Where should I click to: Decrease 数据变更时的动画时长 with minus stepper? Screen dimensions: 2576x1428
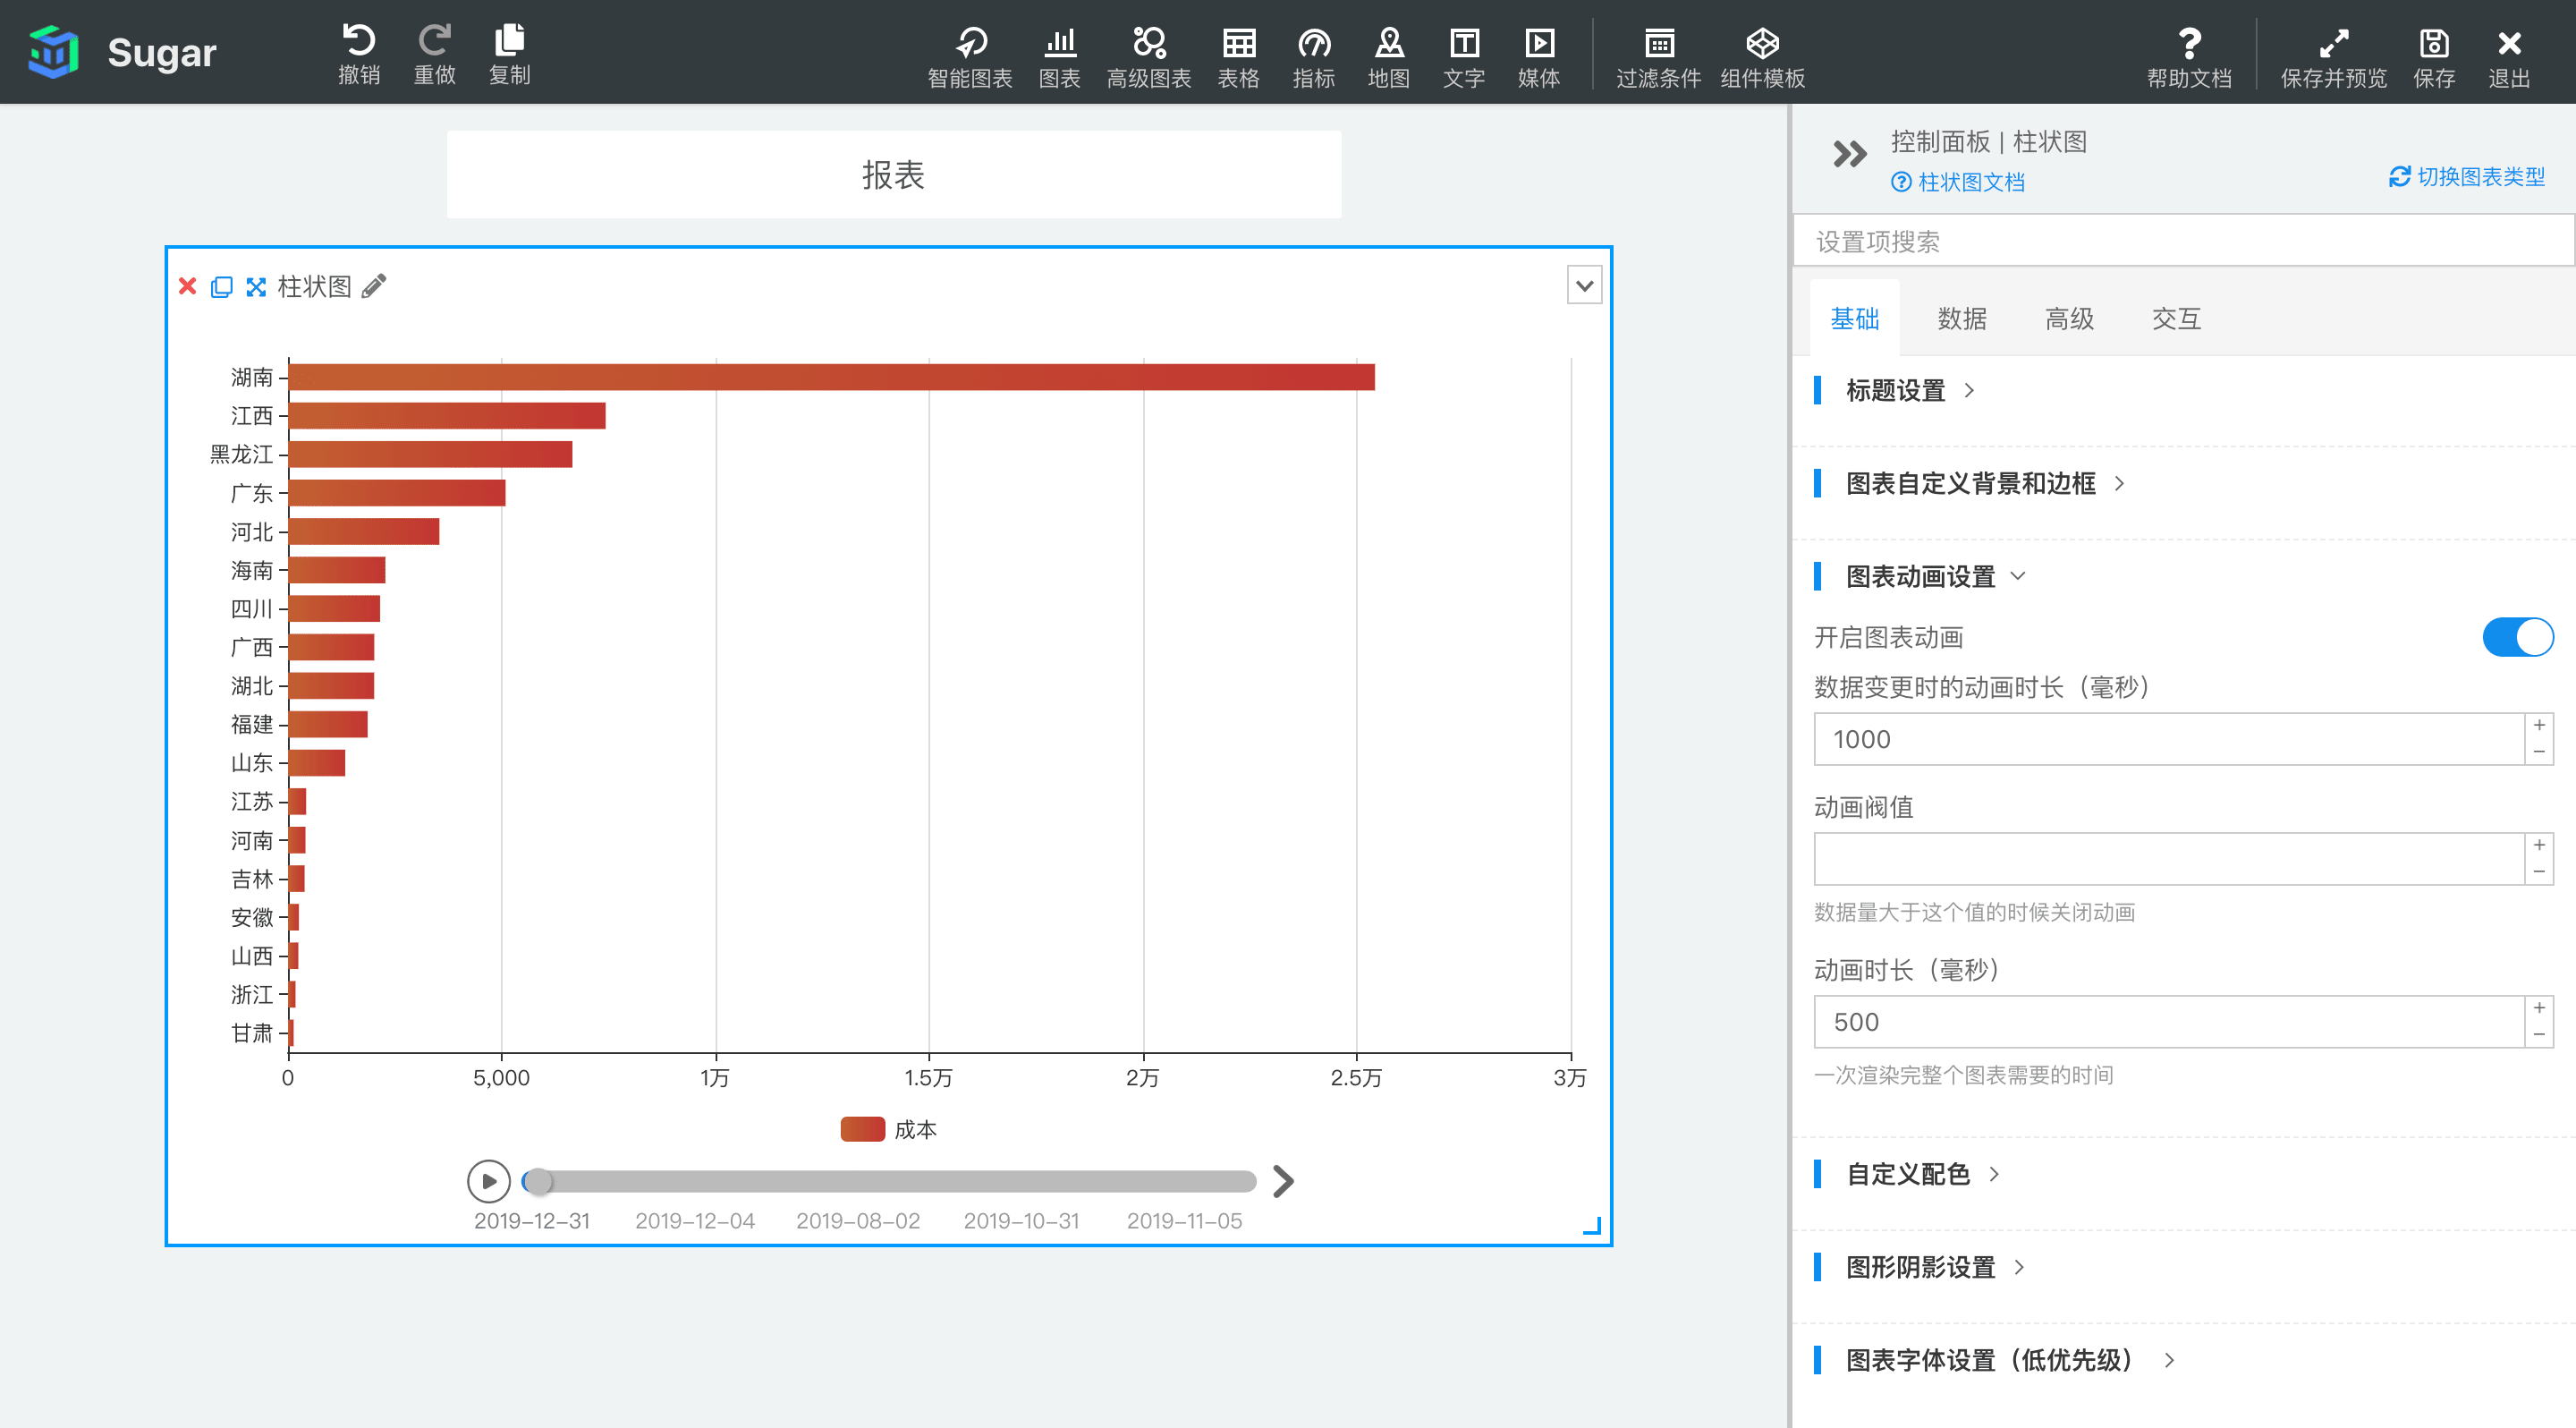pyautogui.click(x=2539, y=752)
